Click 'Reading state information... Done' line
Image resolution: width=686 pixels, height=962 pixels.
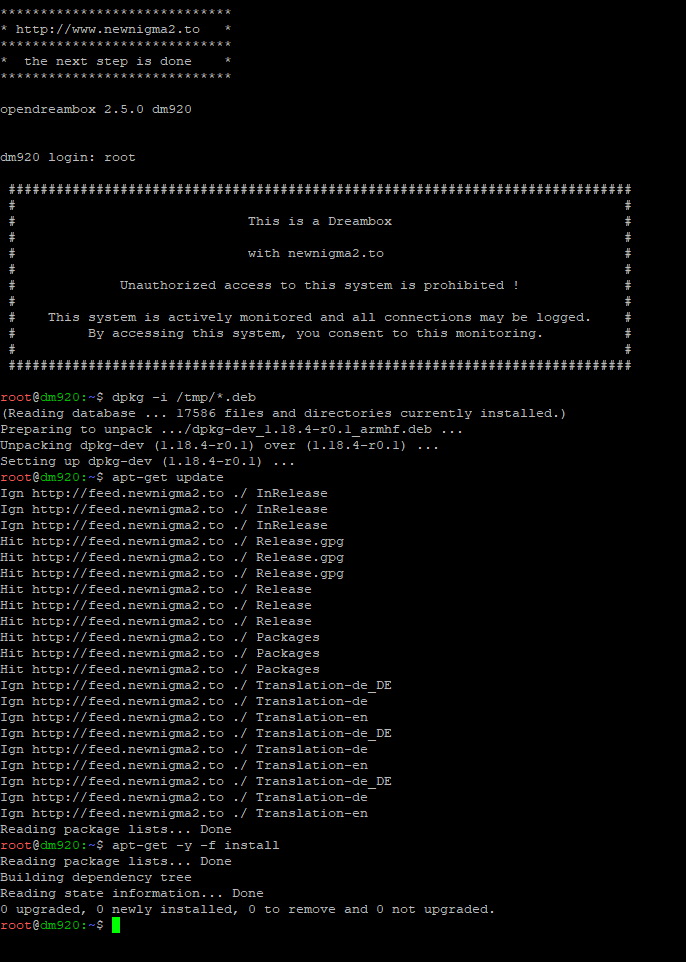point(131,893)
